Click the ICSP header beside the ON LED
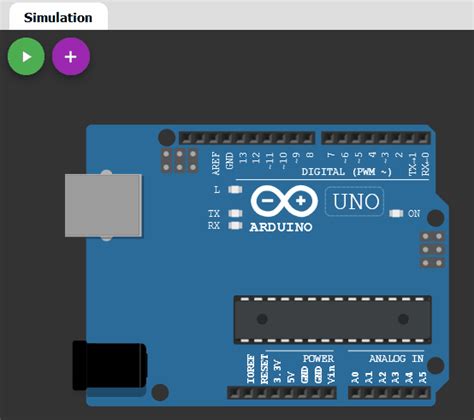The width and height of the screenshot is (474, 420). [x=432, y=250]
